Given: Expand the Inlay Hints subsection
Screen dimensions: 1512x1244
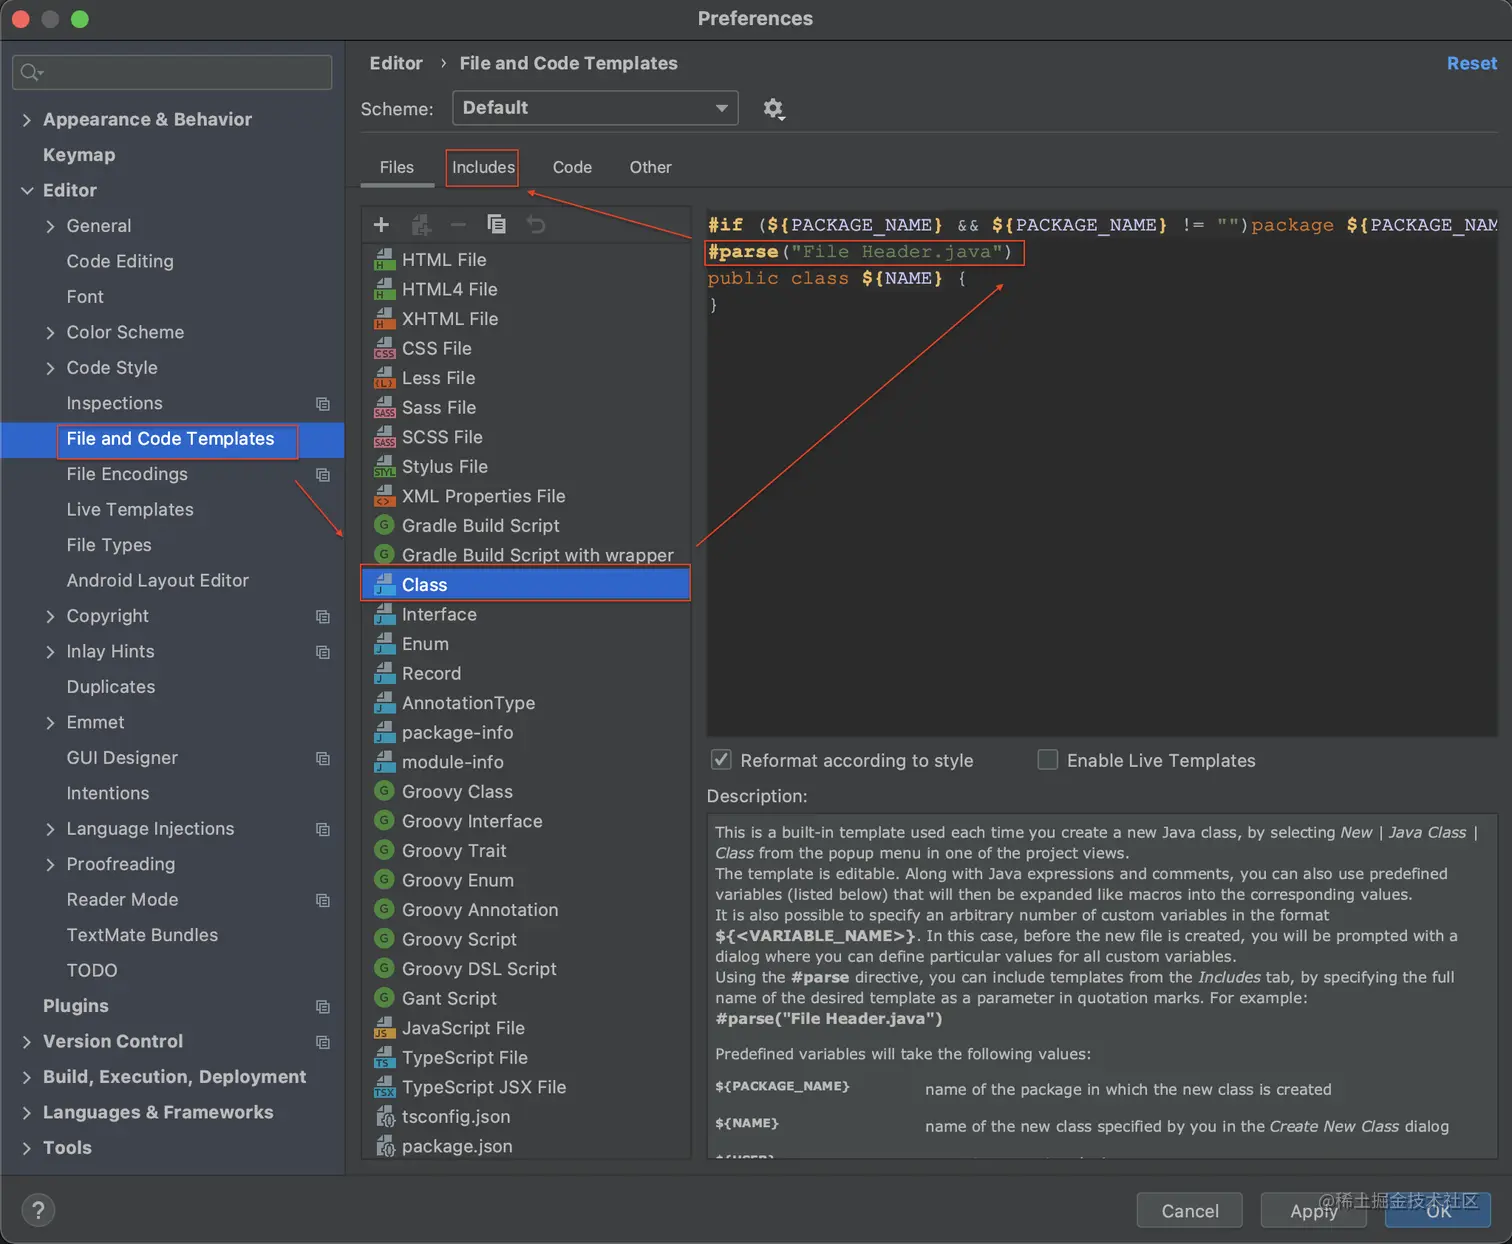Looking at the screenshot, I should pos(50,652).
